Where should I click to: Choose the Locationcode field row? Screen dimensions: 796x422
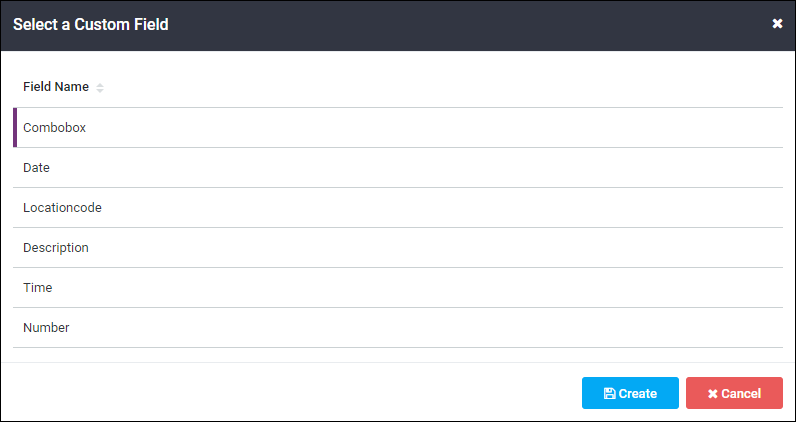pos(398,208)
